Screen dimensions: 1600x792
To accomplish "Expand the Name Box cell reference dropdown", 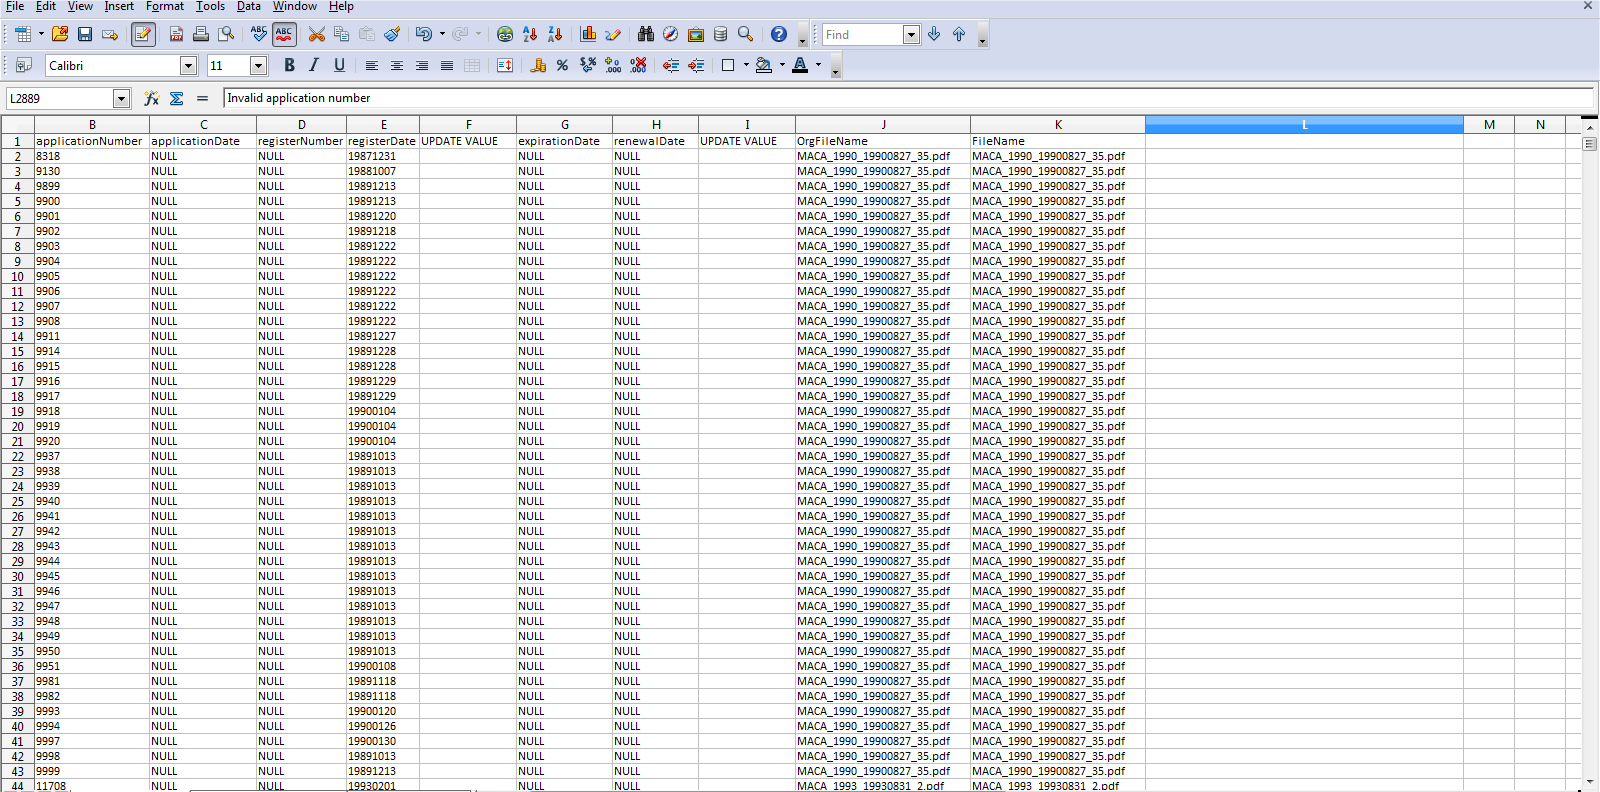I will click(x=121, y=98).
